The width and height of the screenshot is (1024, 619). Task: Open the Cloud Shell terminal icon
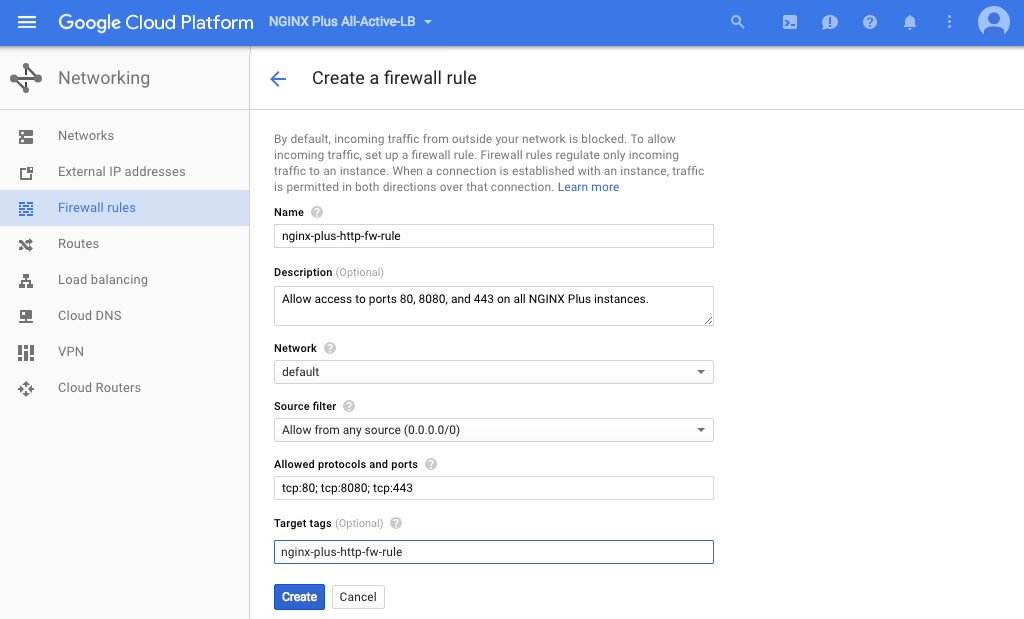point(789,21)
